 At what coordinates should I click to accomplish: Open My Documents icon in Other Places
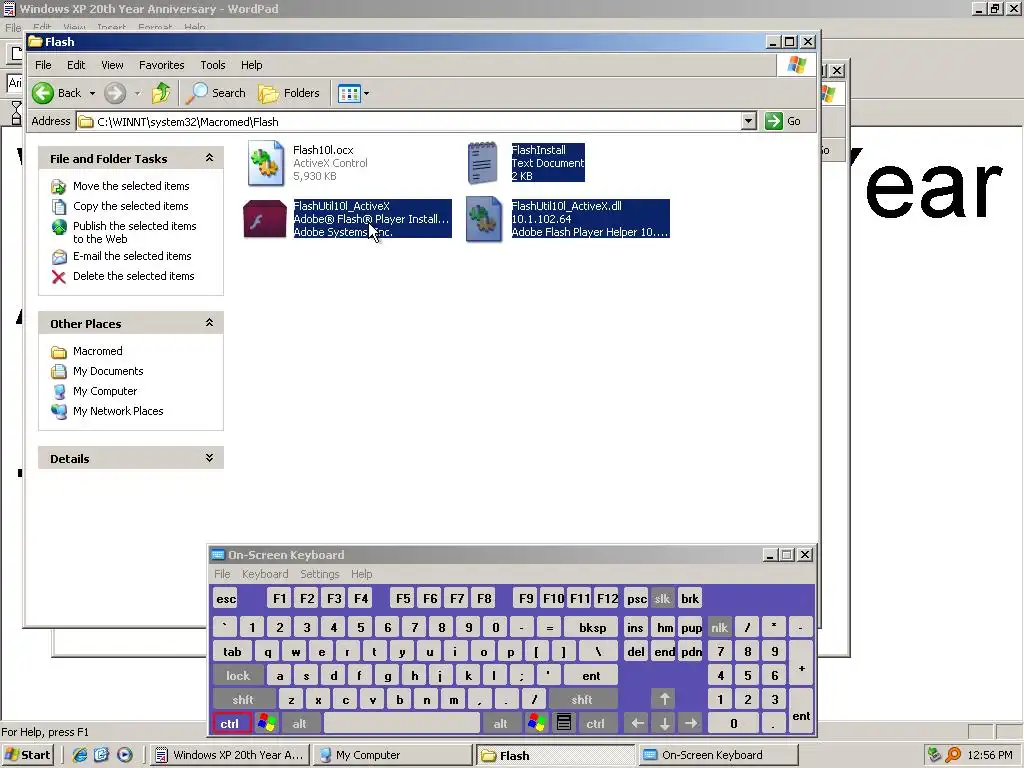[59, 372]
